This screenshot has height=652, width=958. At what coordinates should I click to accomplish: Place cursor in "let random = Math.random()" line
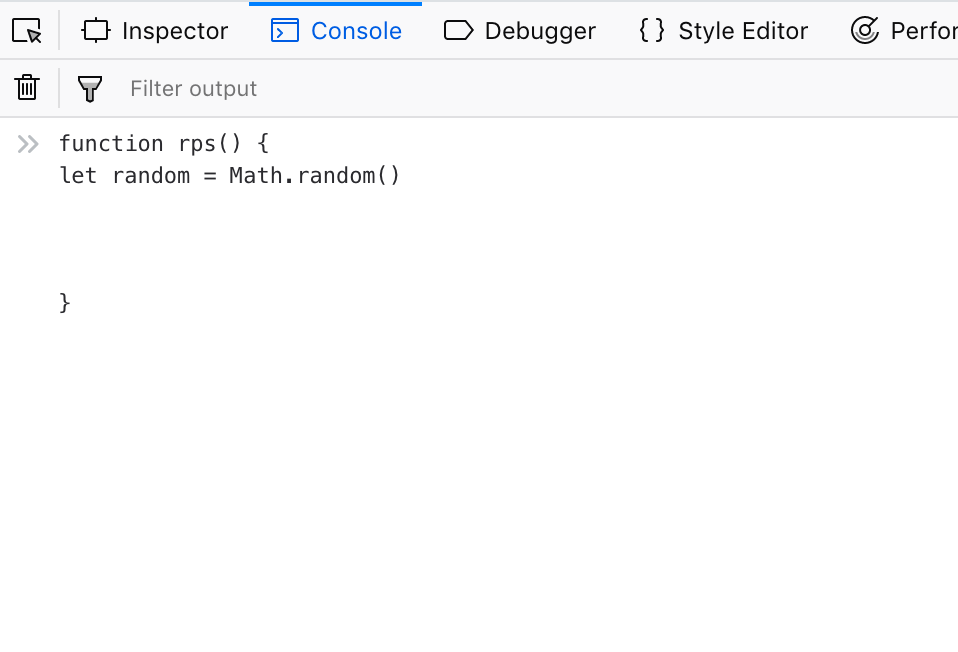pos(230,176)
